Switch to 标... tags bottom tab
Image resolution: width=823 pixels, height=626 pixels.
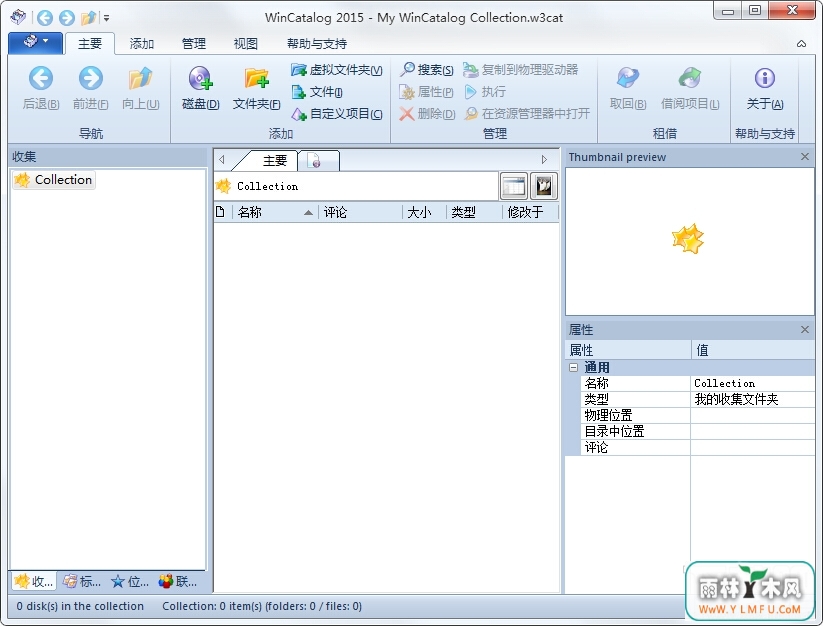pos(81,581)
